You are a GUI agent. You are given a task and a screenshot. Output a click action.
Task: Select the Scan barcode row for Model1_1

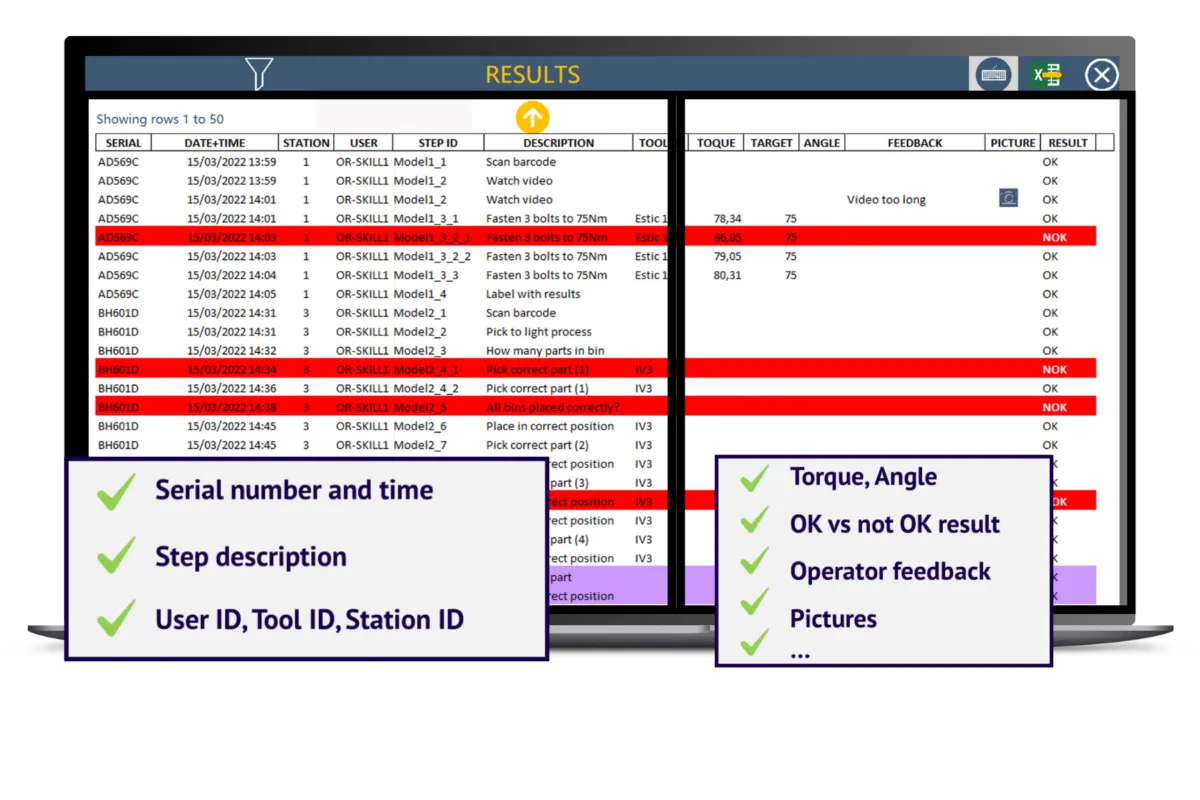(x=596, y=162)
